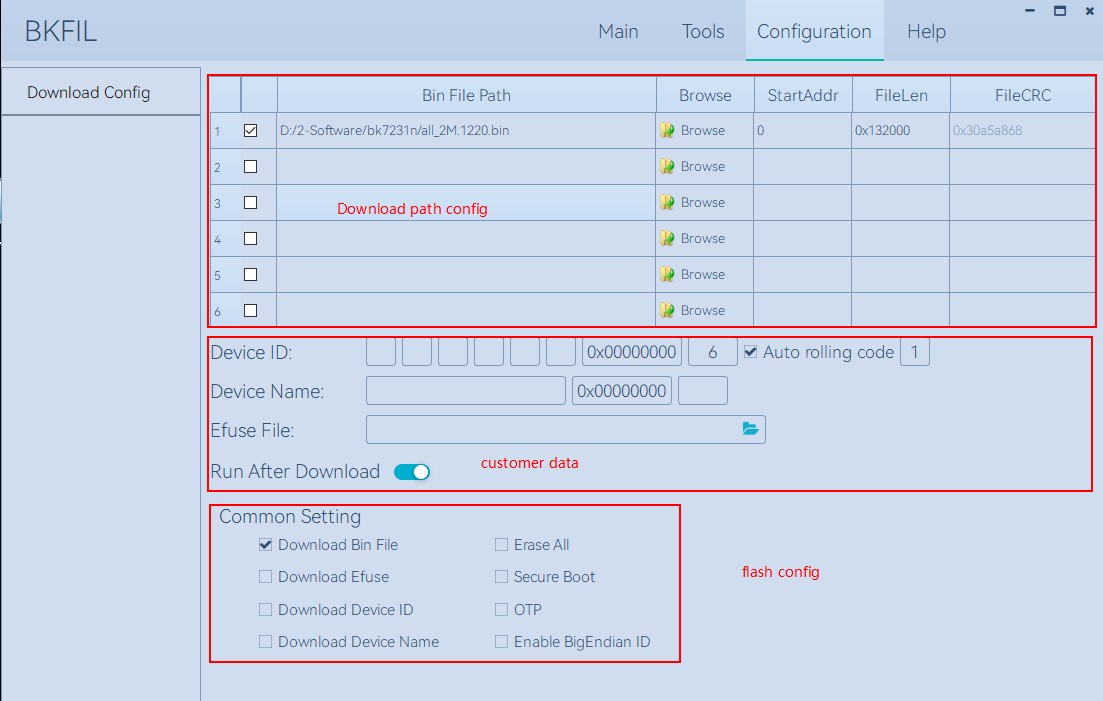Uncheck the row 1 bin file checkbox
Viewport: 1103px width, 701px height.
251,130
